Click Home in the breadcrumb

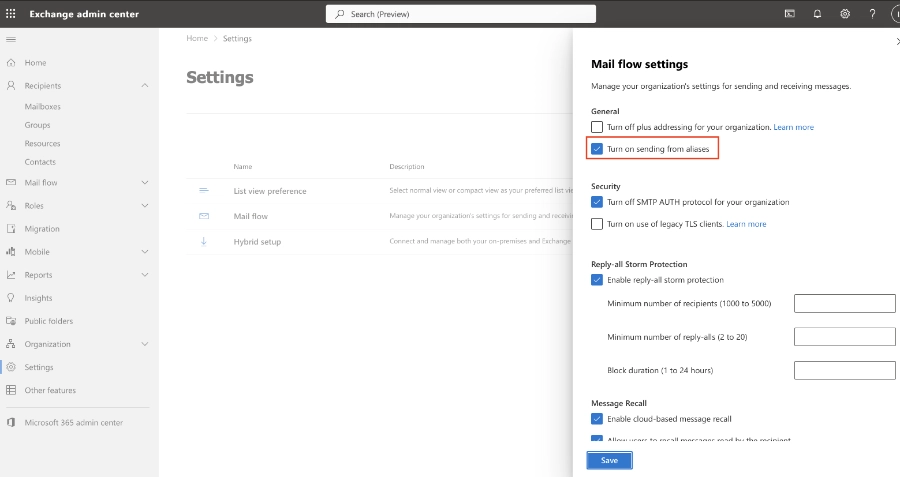pyautogui.click(x=197, y=38)
